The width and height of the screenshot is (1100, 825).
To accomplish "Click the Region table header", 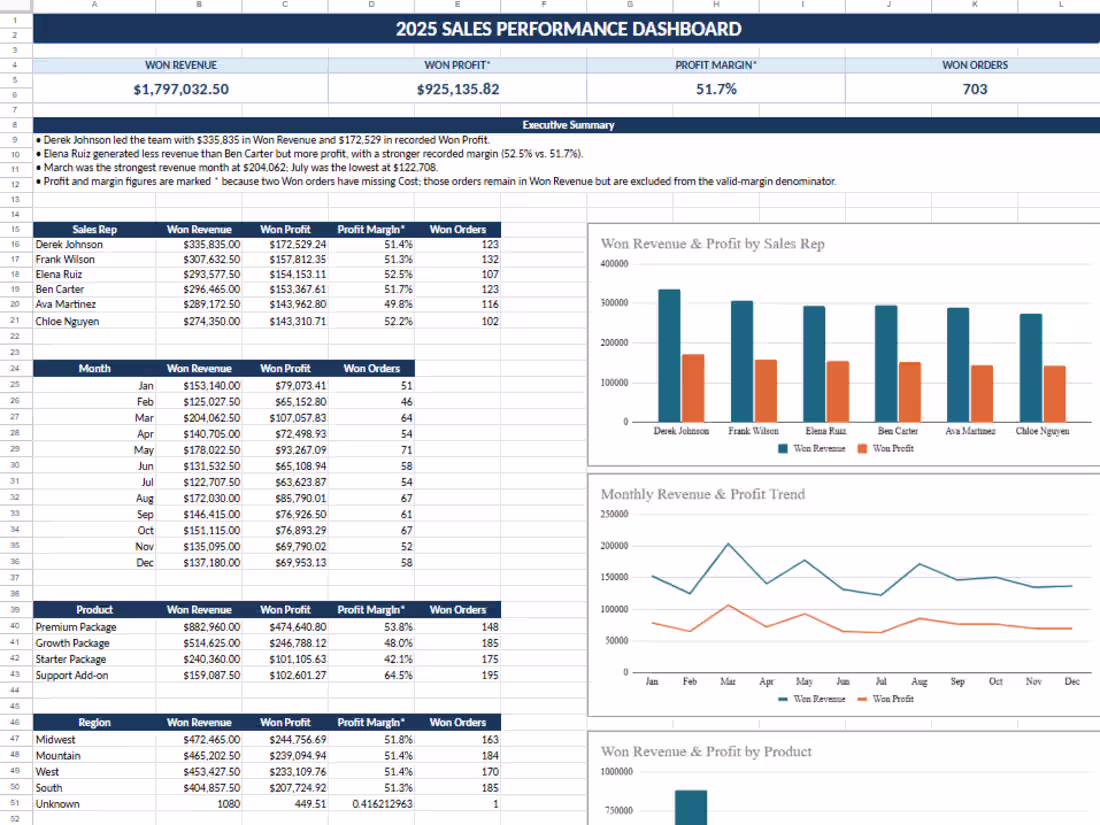I will (94, 723).
